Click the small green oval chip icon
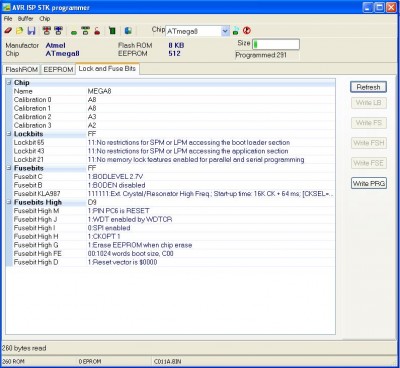This screenshot has height=368, width=400. (74, 32)
